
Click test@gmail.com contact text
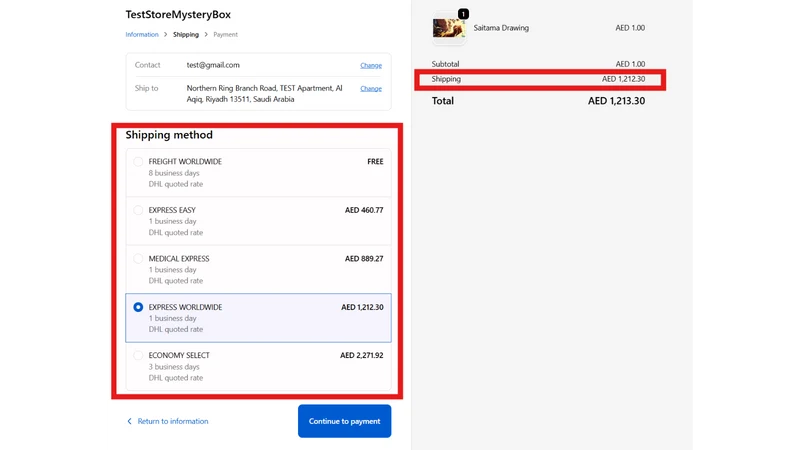[x=213, y=65]
